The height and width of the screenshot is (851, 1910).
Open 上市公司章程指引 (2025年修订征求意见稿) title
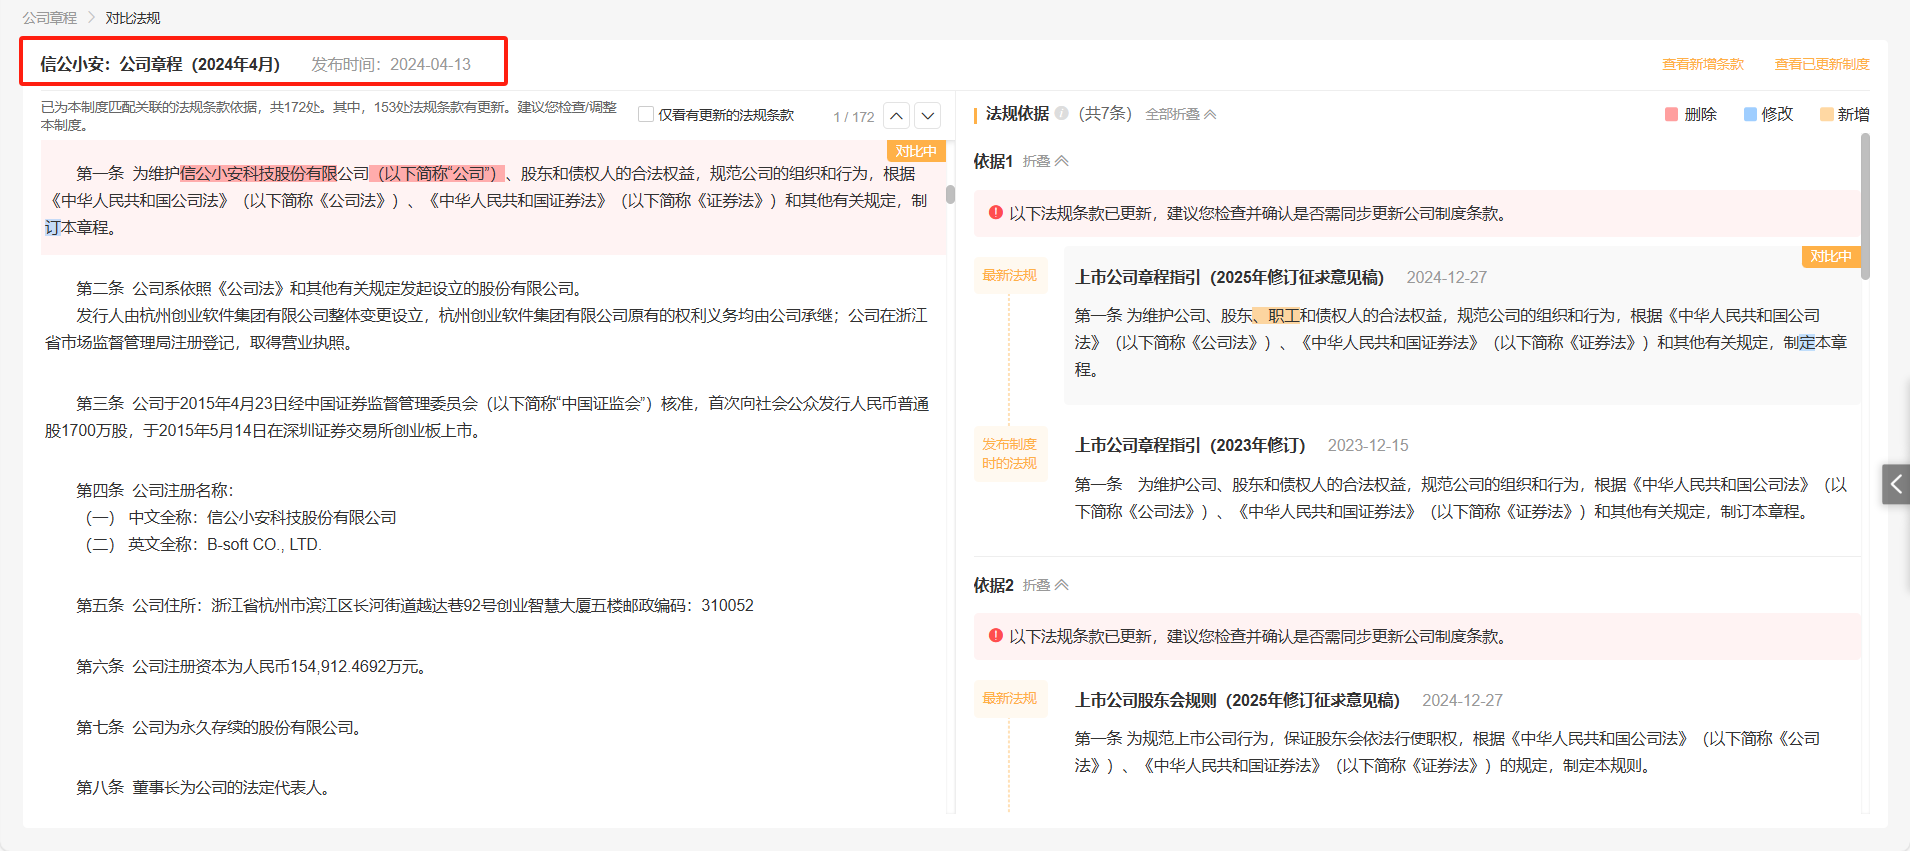pyautogui.click(x=1229, y=277)
